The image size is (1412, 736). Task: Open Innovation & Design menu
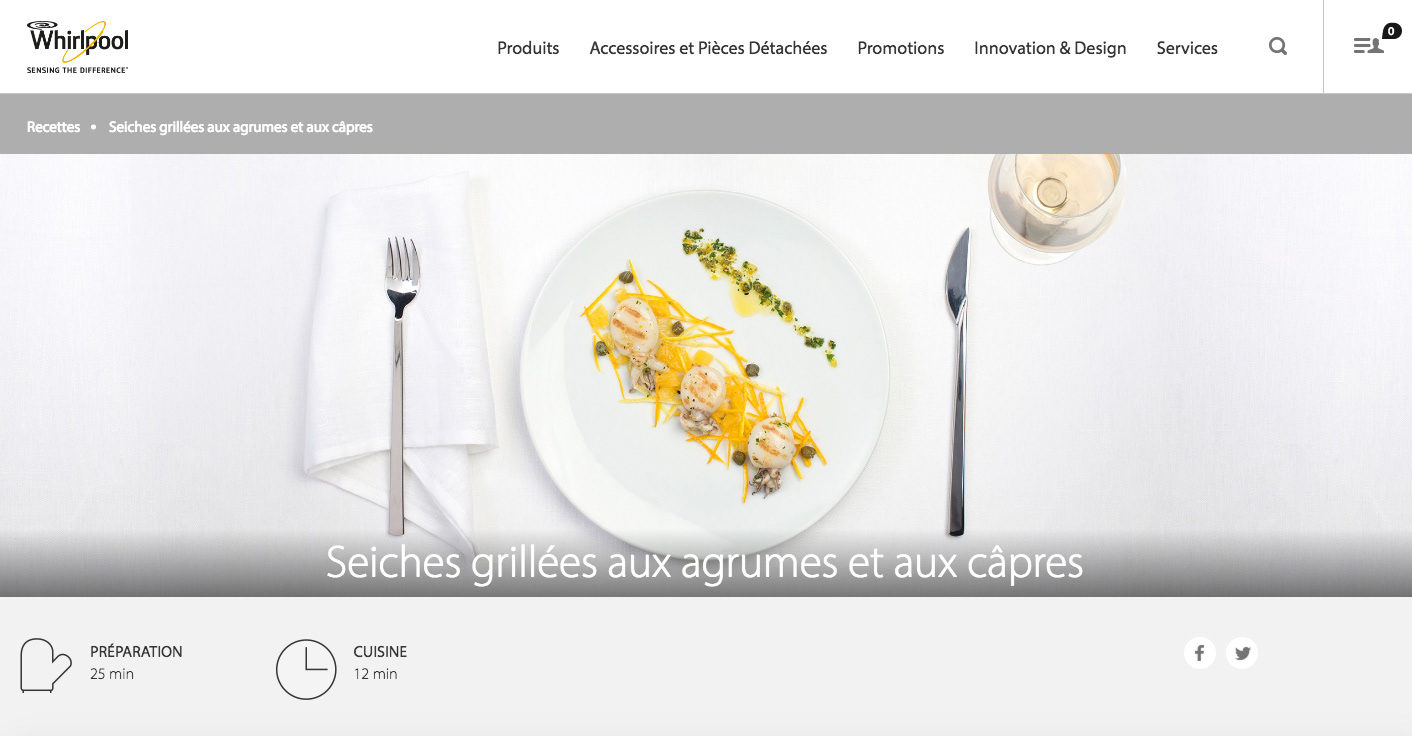[x=1050, y=48]
